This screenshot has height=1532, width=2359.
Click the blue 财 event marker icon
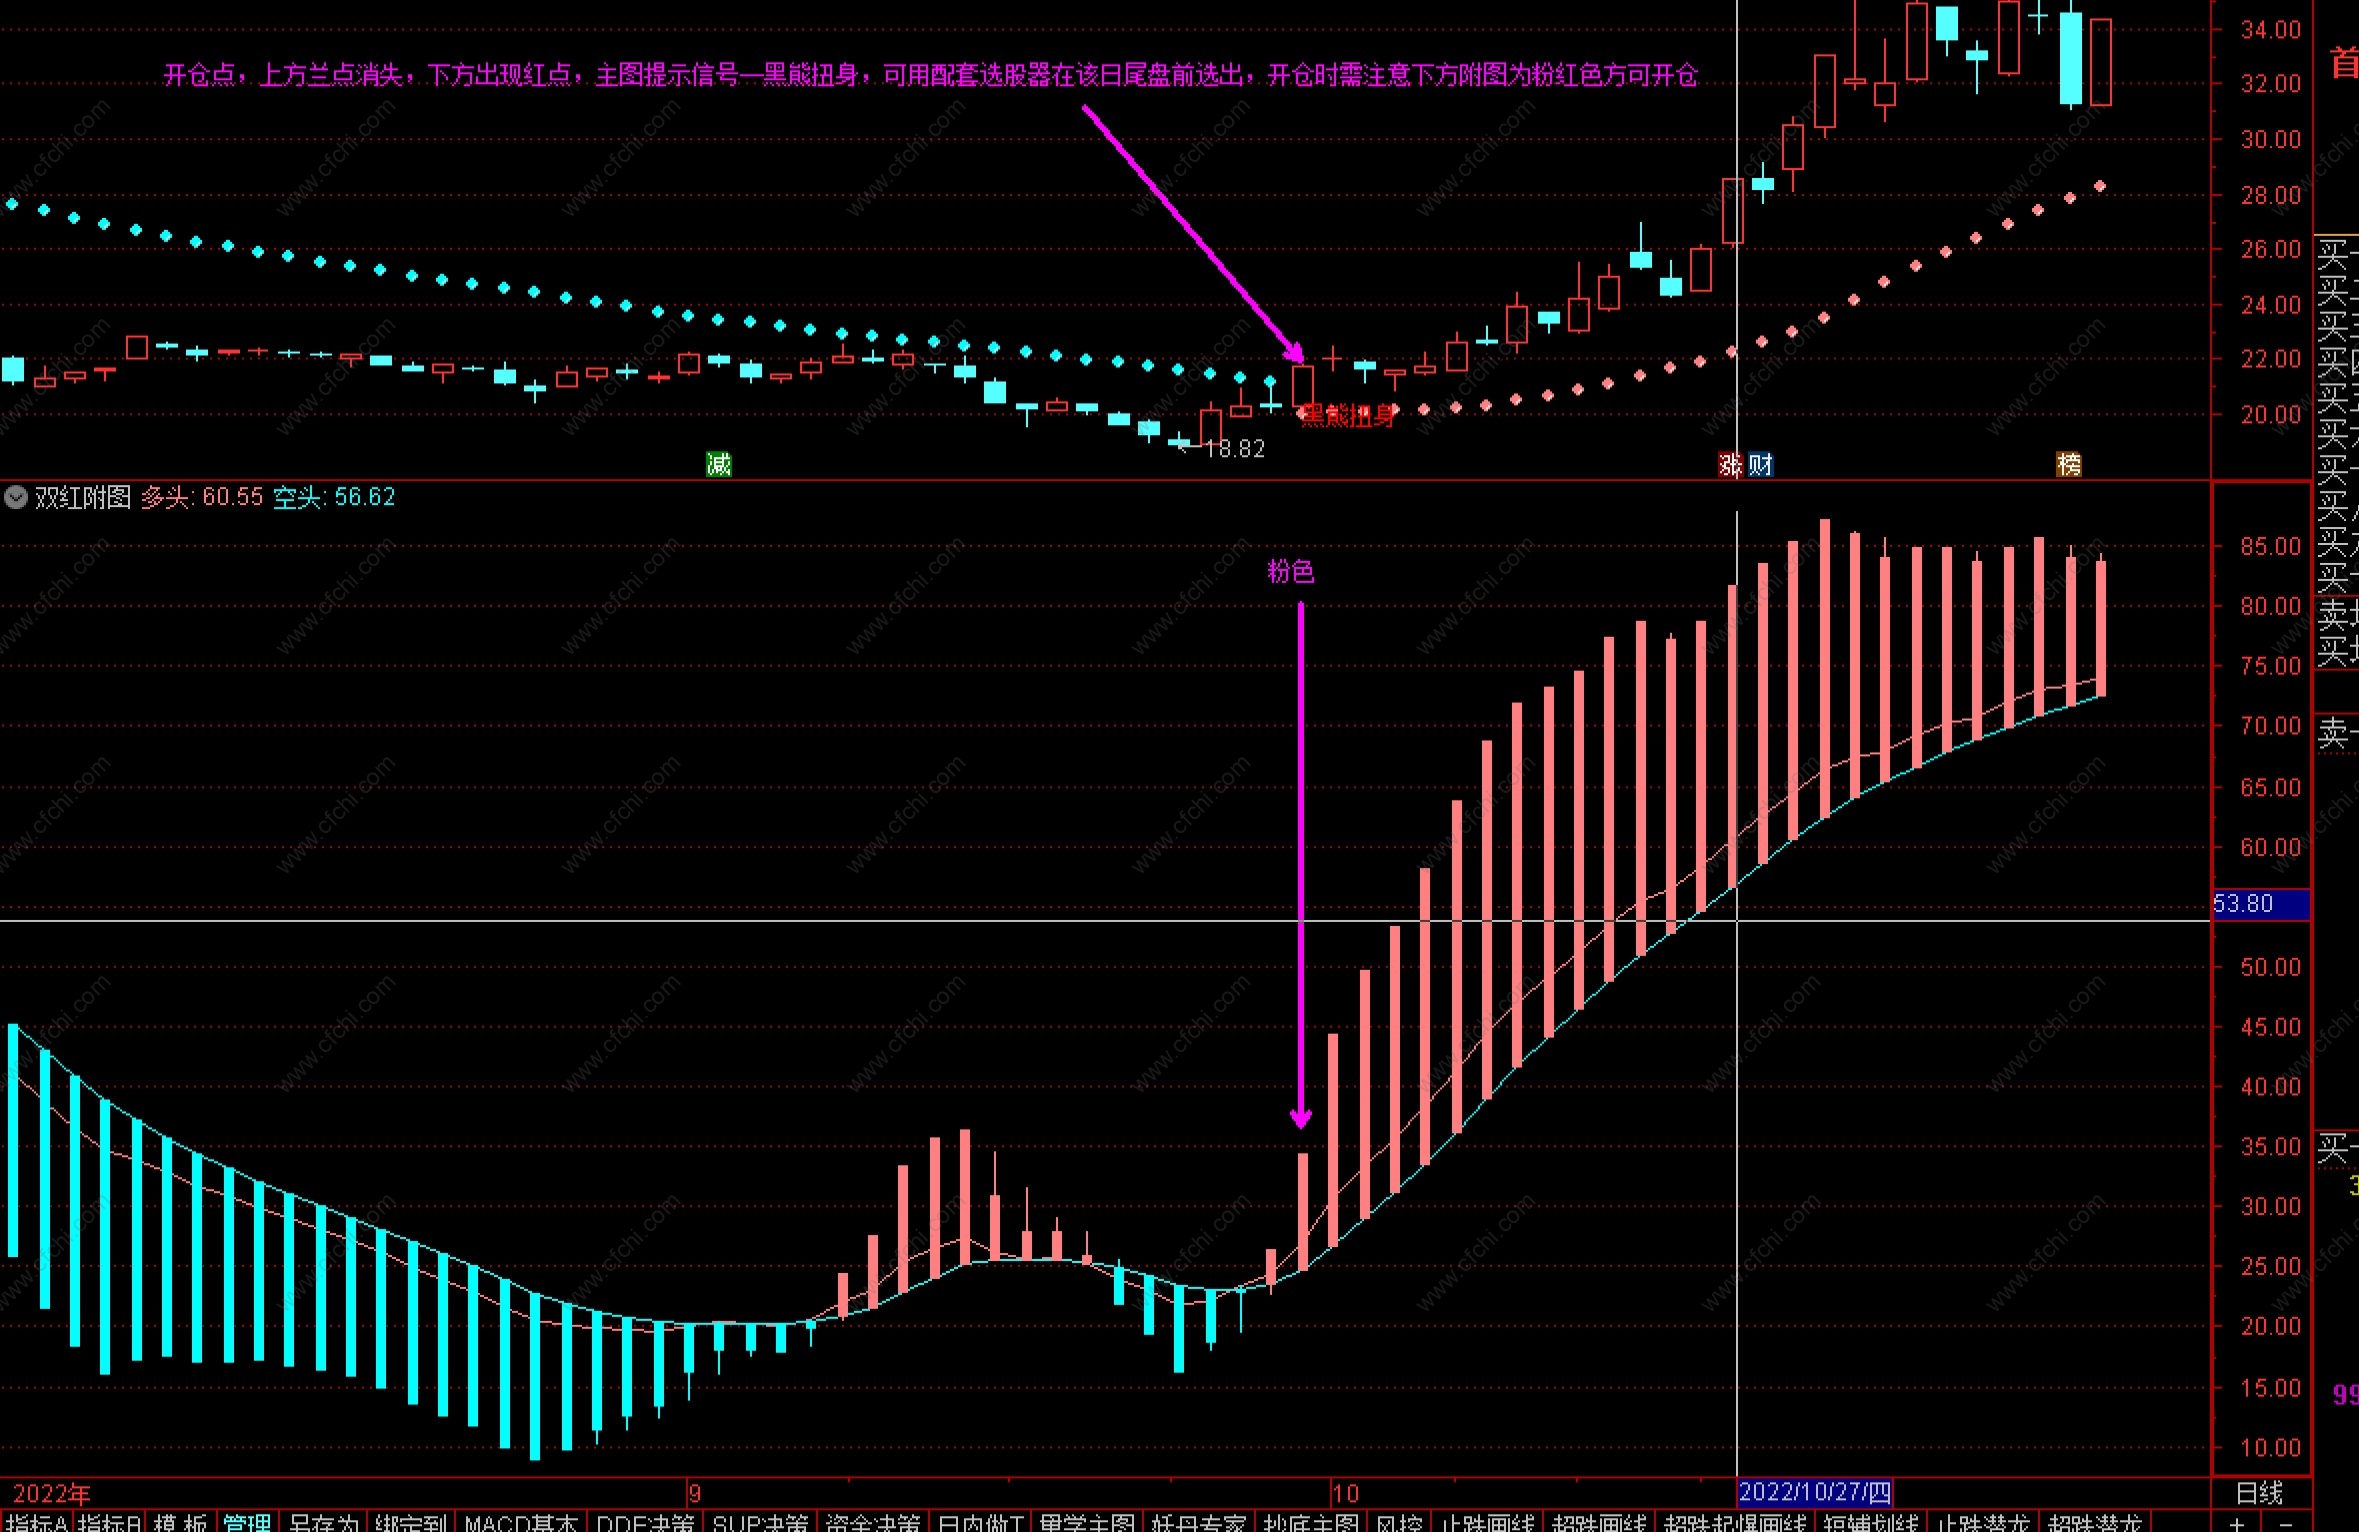tap(1760, 464)
